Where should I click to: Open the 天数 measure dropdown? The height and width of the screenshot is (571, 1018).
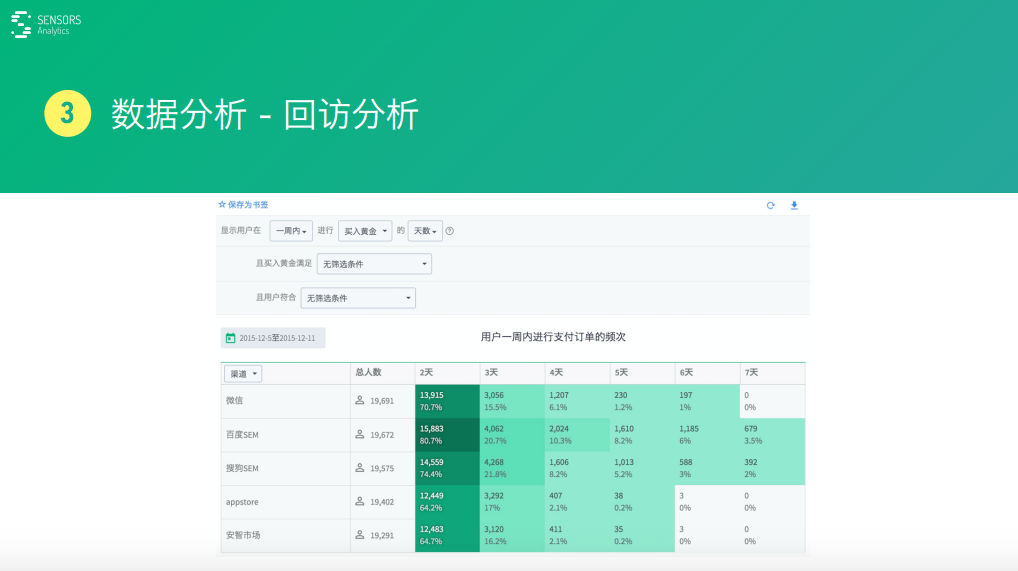[x=425, y=231]
